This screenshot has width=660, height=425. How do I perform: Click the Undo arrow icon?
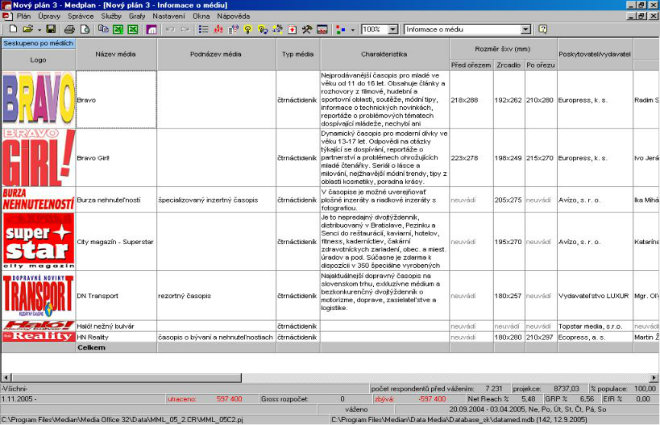coord(170,29)
